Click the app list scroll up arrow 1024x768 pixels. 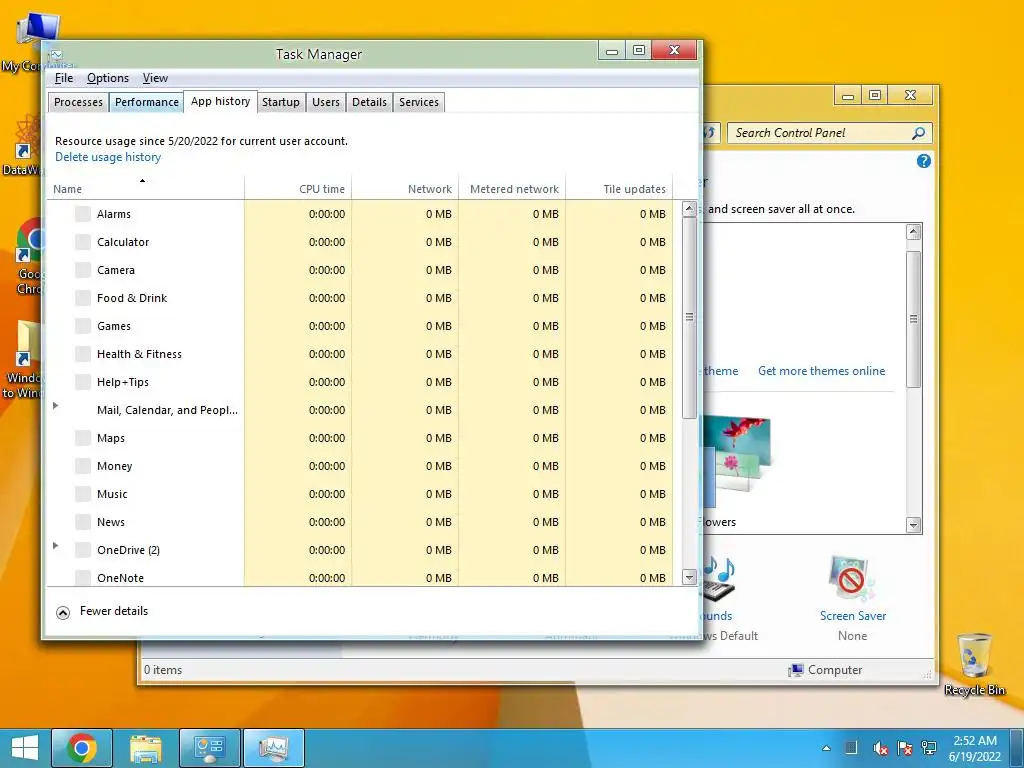pyautogui.click(x=689, y=209)
